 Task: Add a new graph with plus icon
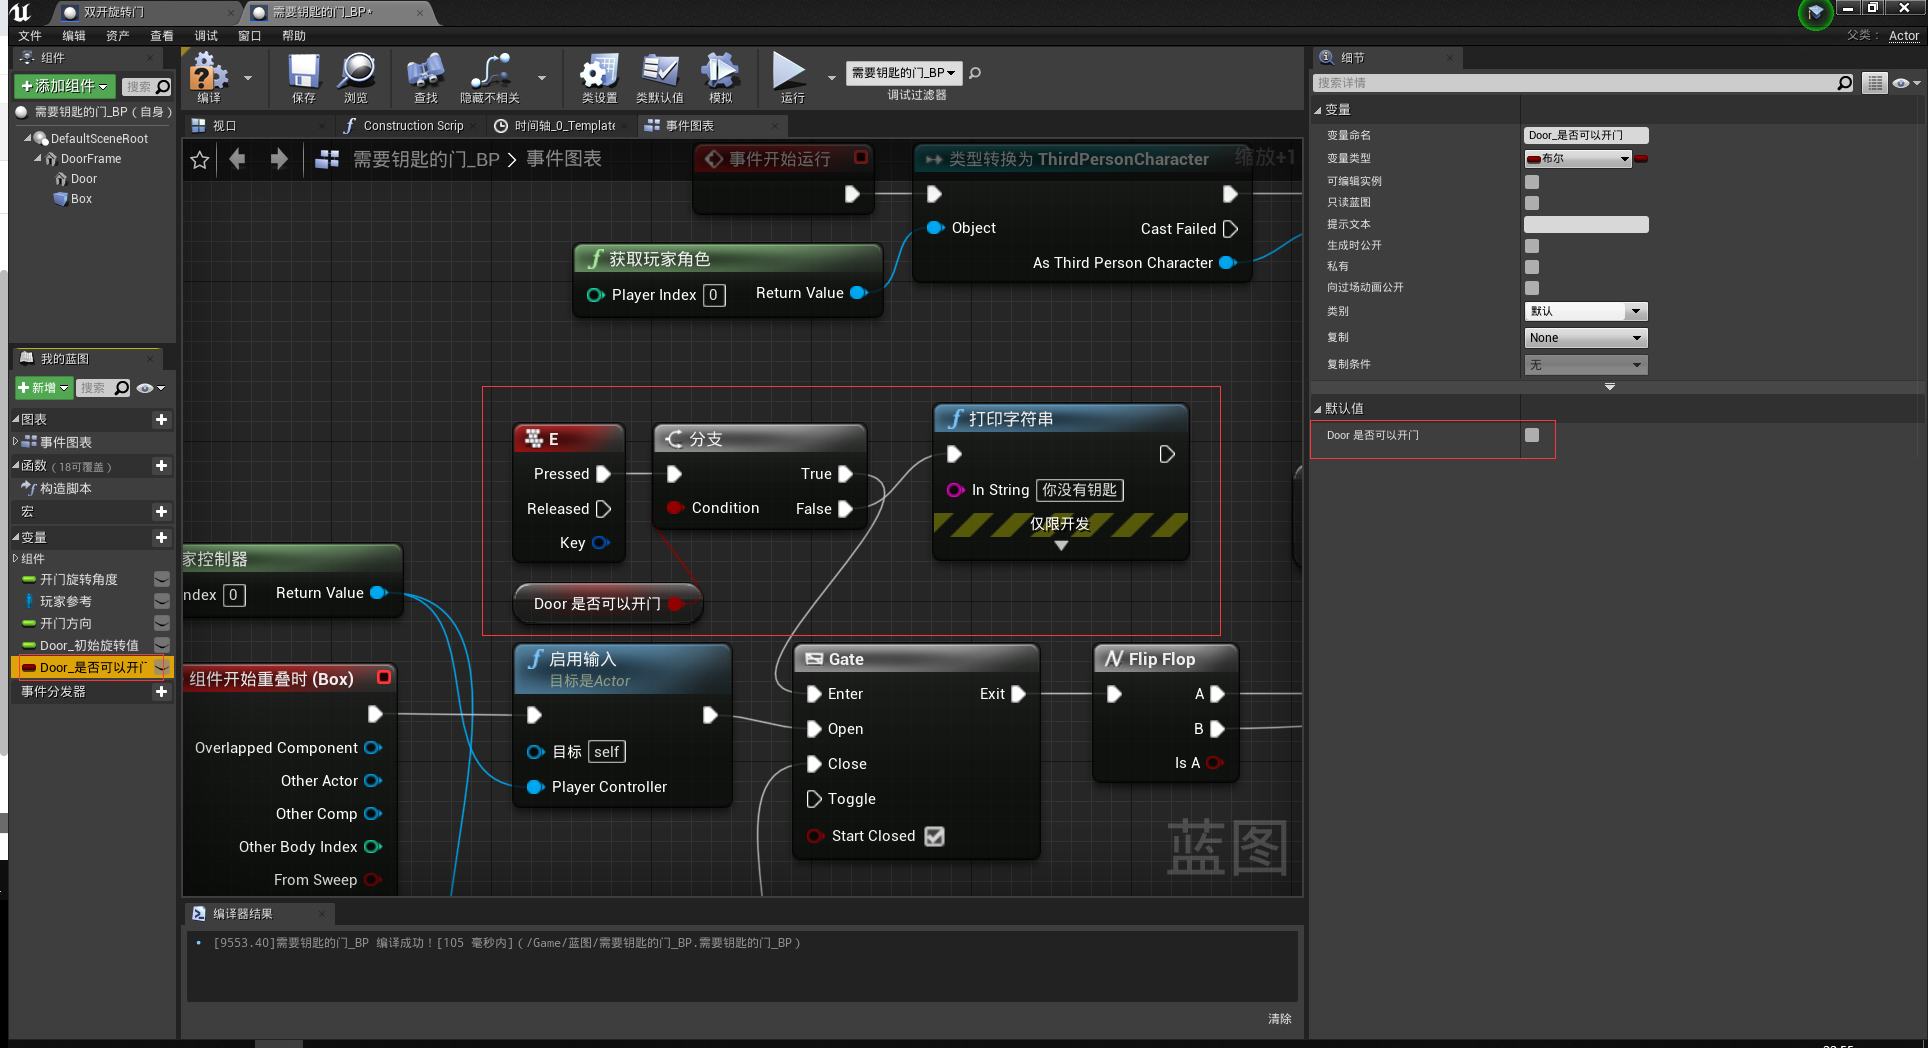[161, 420]
